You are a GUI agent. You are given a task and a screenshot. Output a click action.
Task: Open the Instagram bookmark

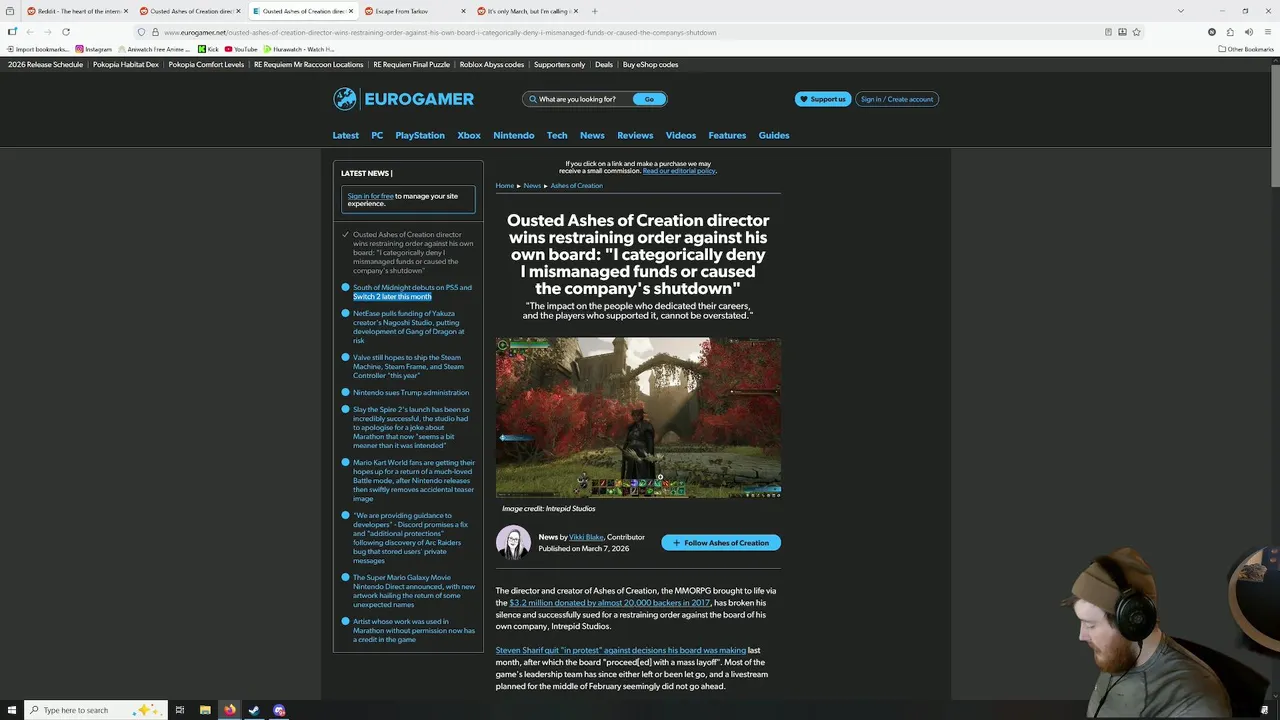pos(94,49)
